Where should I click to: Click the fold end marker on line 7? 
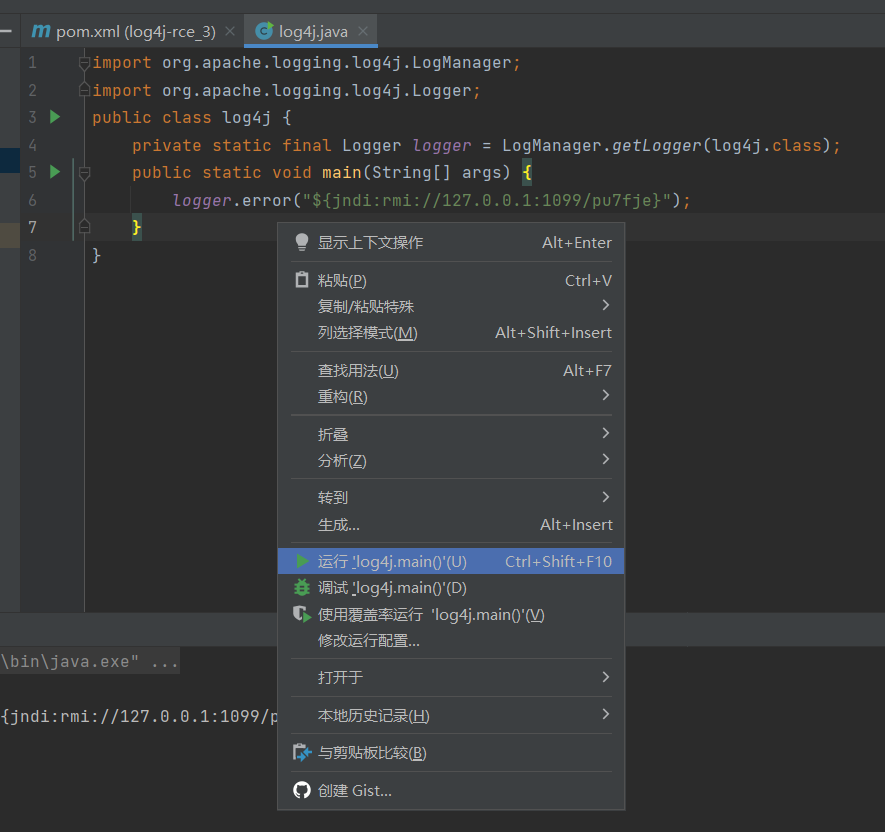(x=84, y=227)
